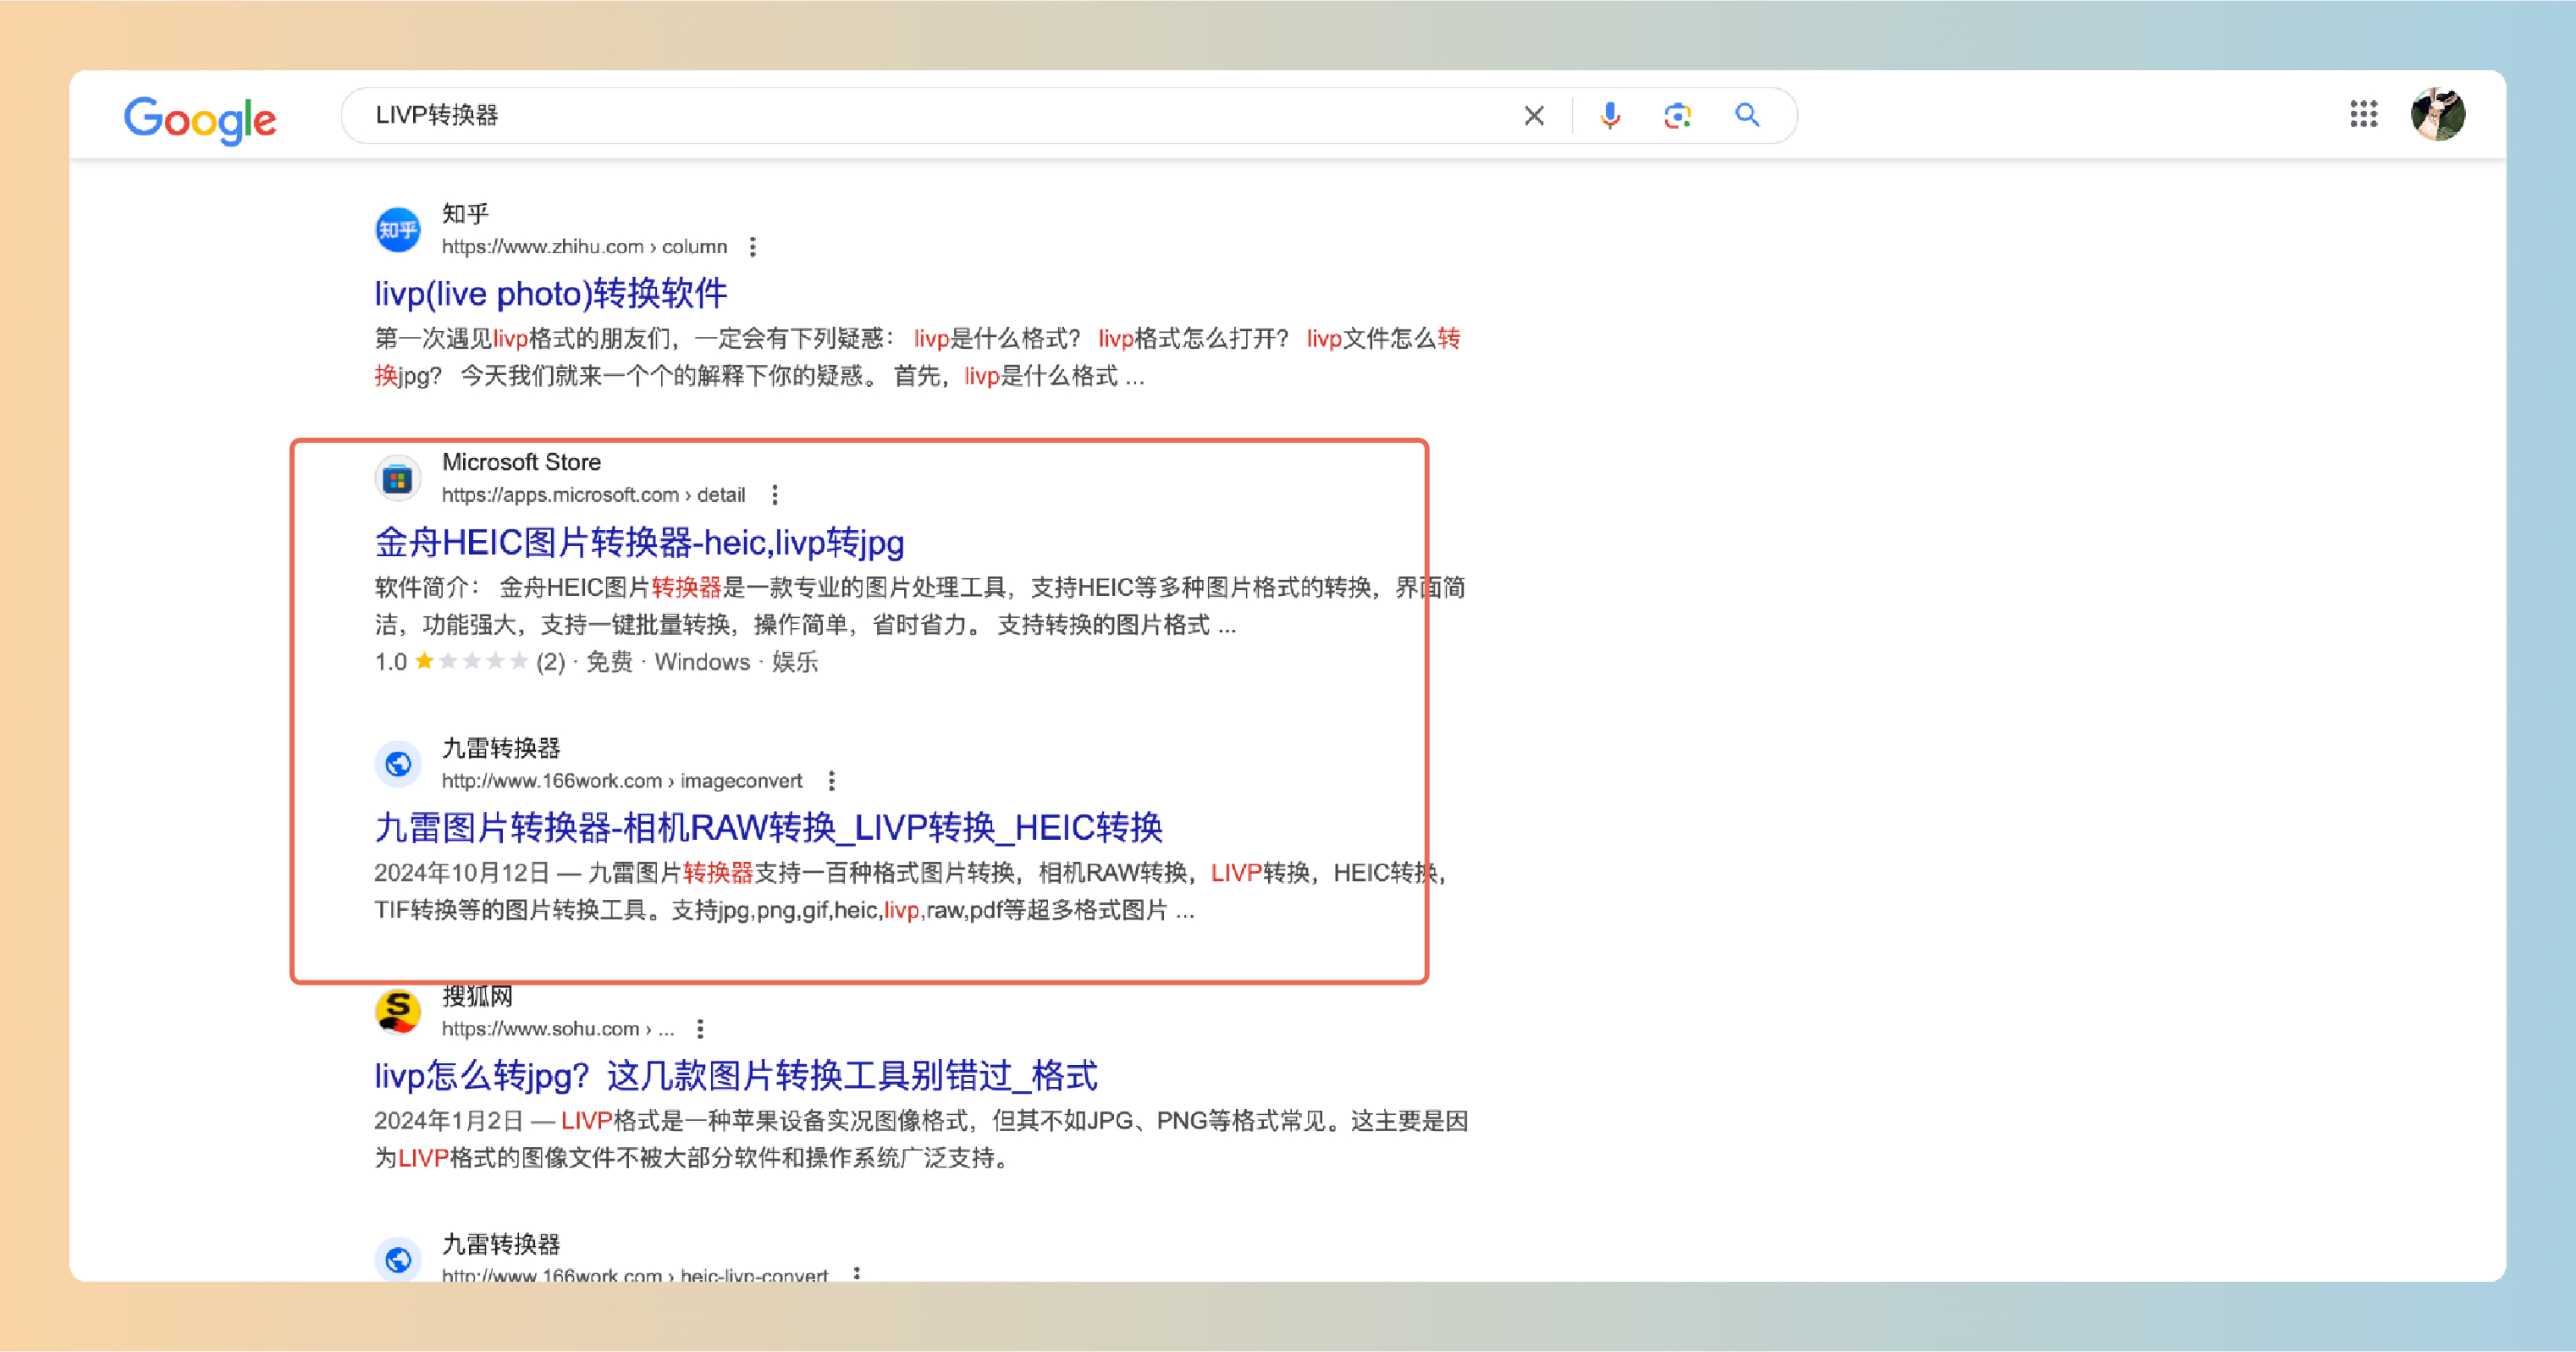The height and width of the screenshot is (1352, 2576).
Task: Start voice search with microphone icon
Action: click(1609, 116)
